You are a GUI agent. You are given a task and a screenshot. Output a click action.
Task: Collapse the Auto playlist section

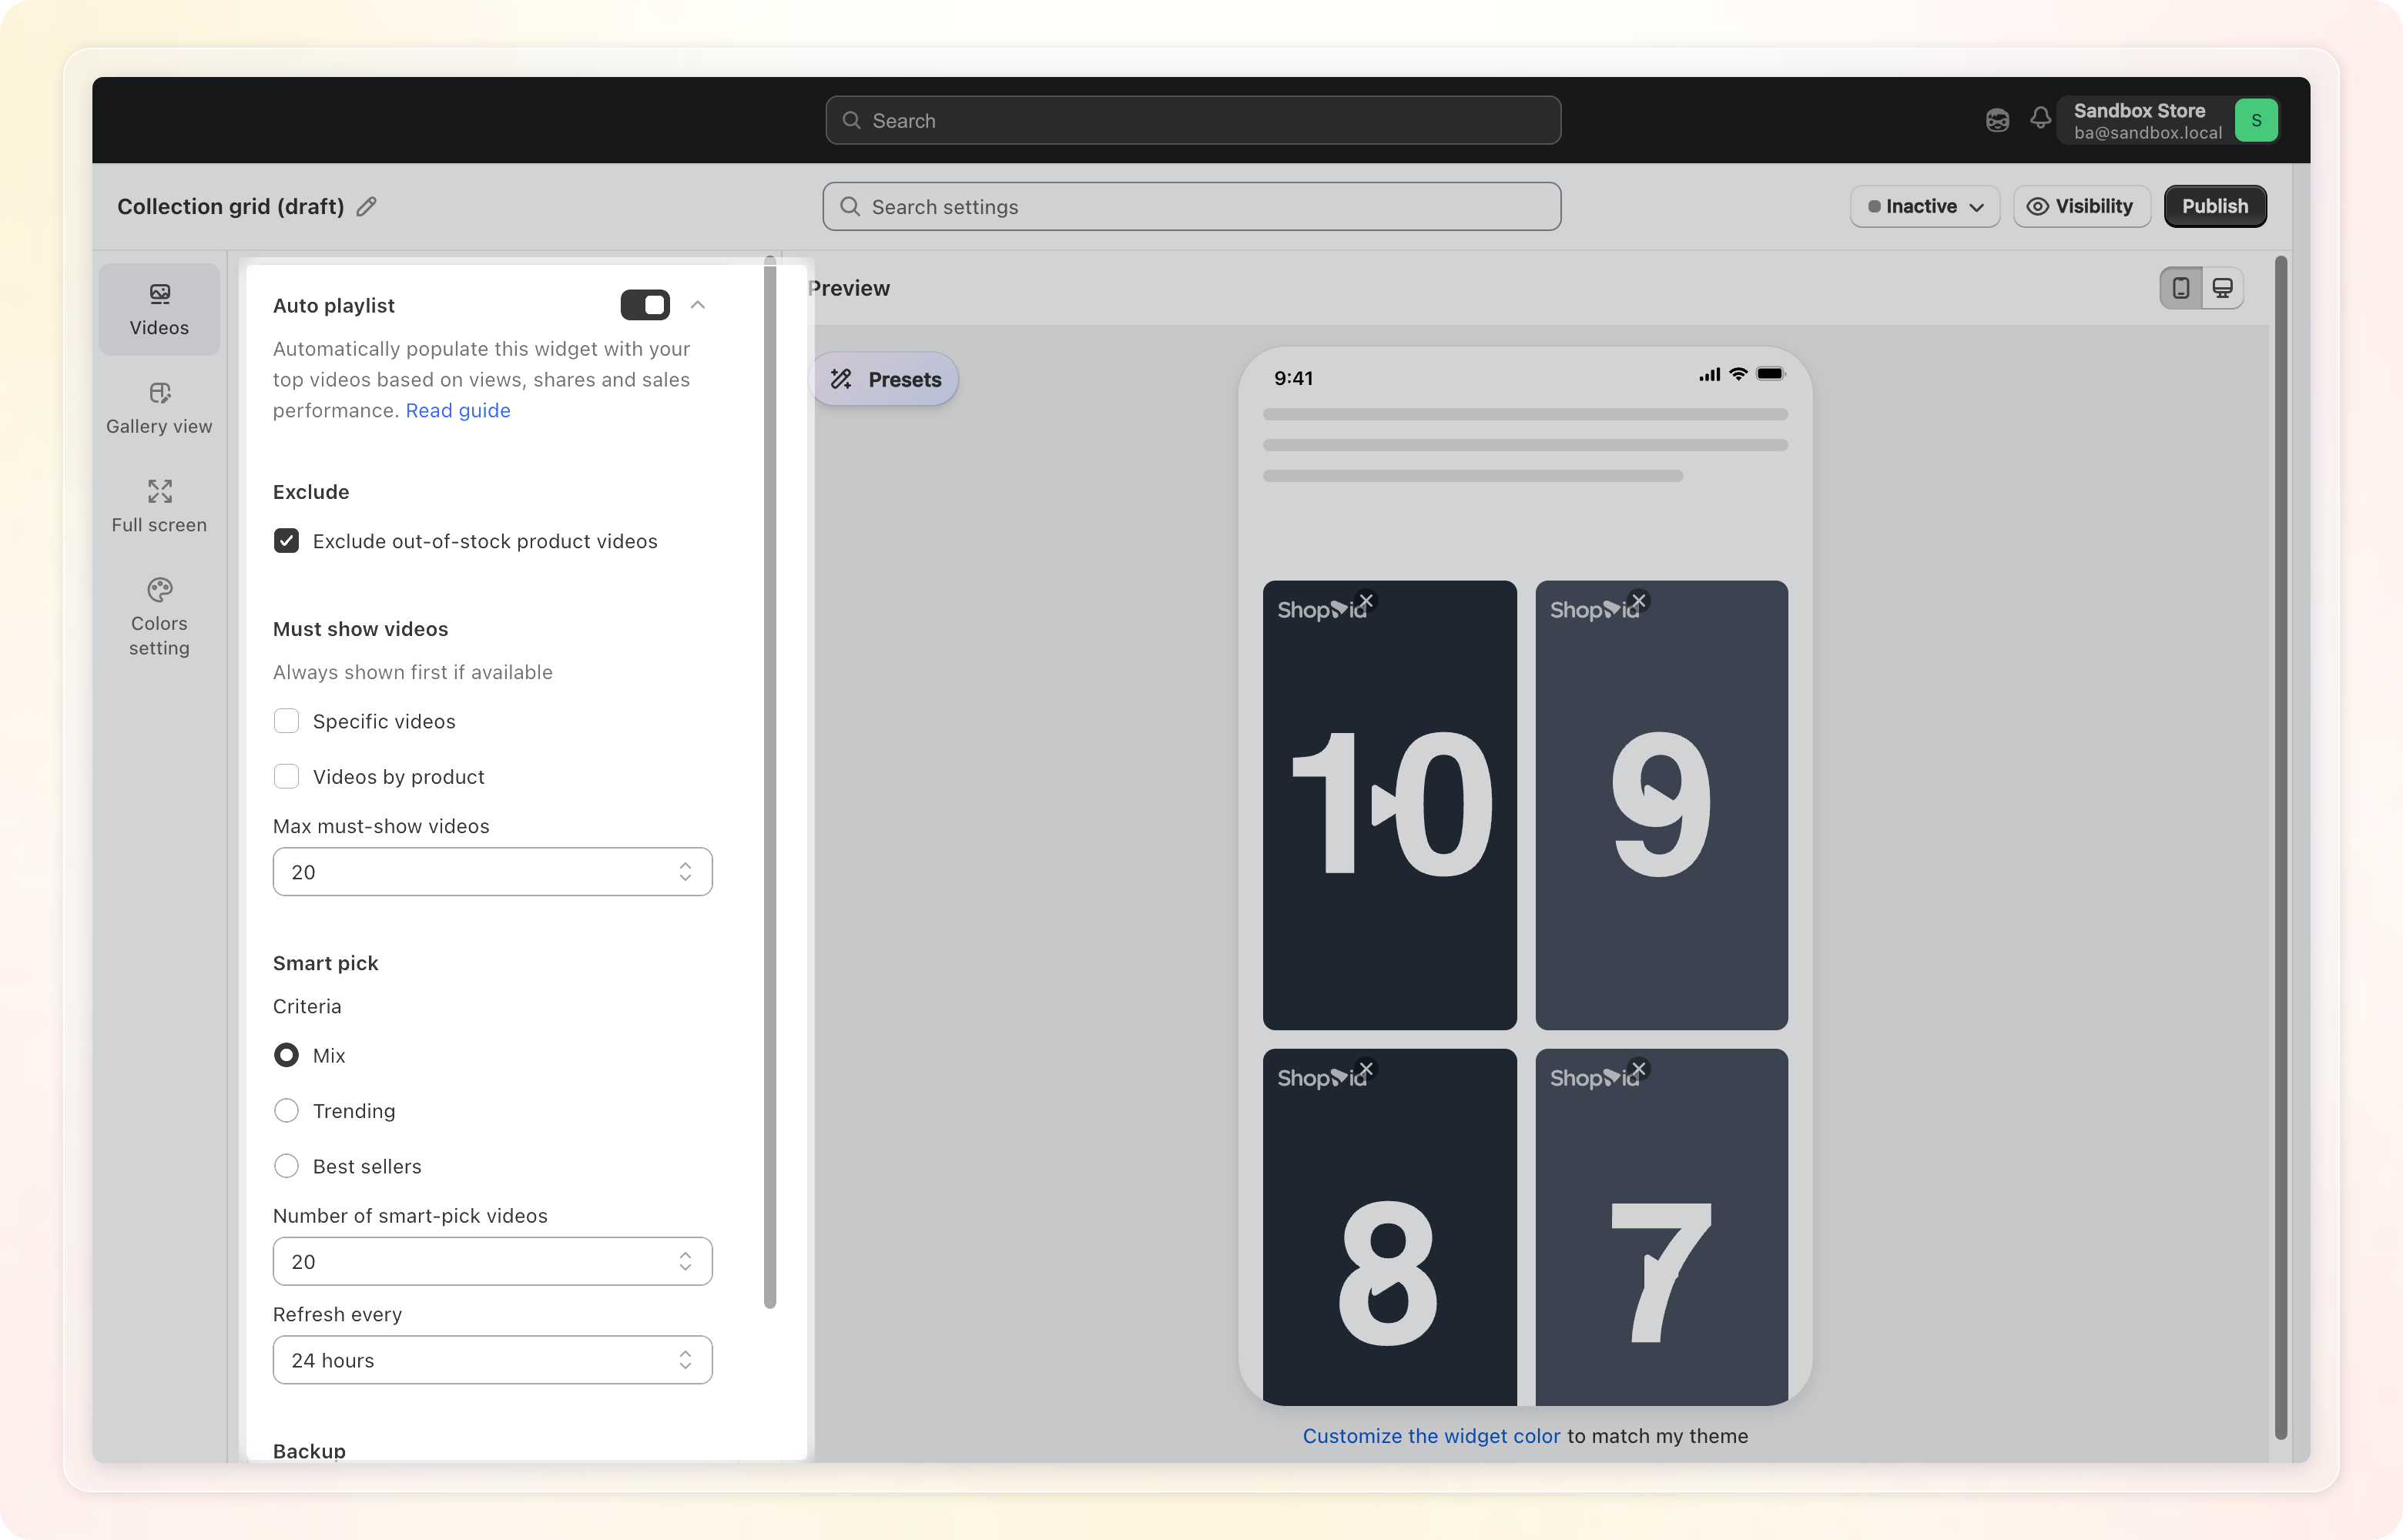pos(698,305)
